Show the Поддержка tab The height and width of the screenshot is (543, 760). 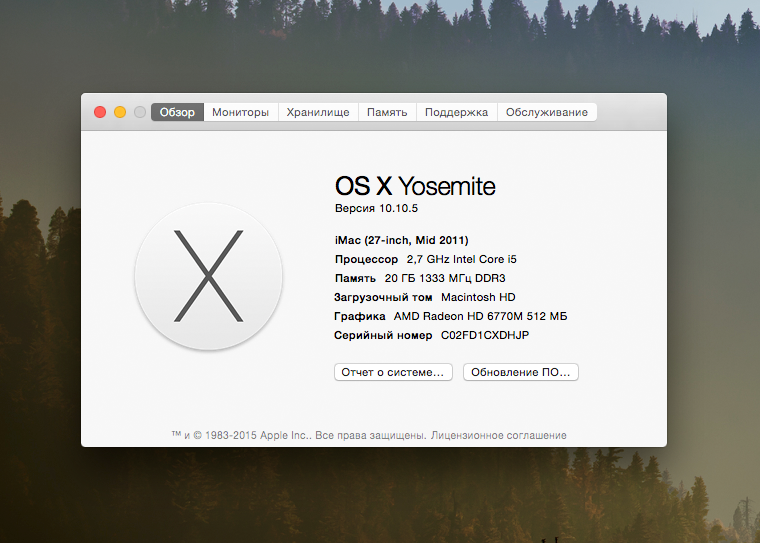pyautogui.click(x=456, y=113)
